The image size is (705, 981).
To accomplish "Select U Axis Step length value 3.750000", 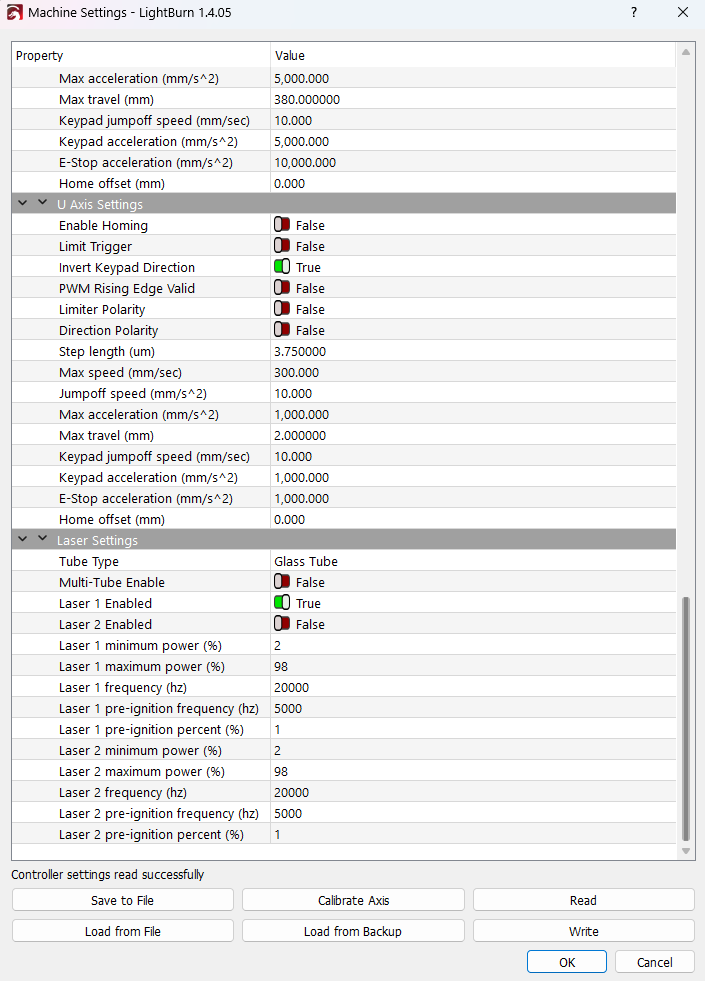I will click(300, 351).
